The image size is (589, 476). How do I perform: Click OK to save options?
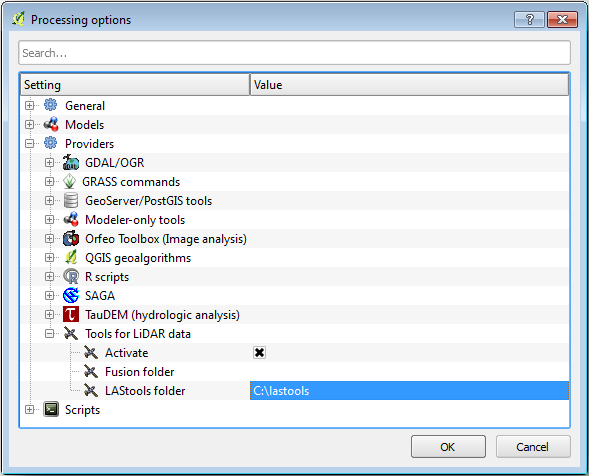[x=448, y=447]
